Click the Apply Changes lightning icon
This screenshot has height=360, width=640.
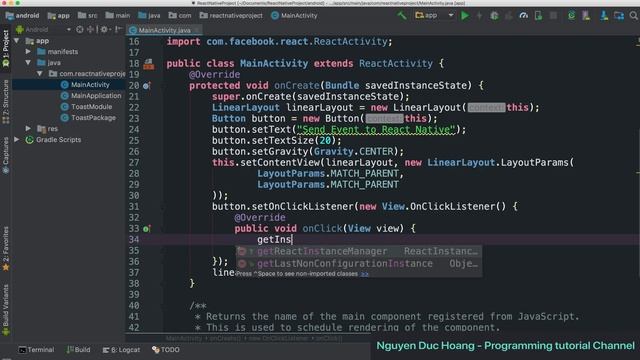coord(479,16)
